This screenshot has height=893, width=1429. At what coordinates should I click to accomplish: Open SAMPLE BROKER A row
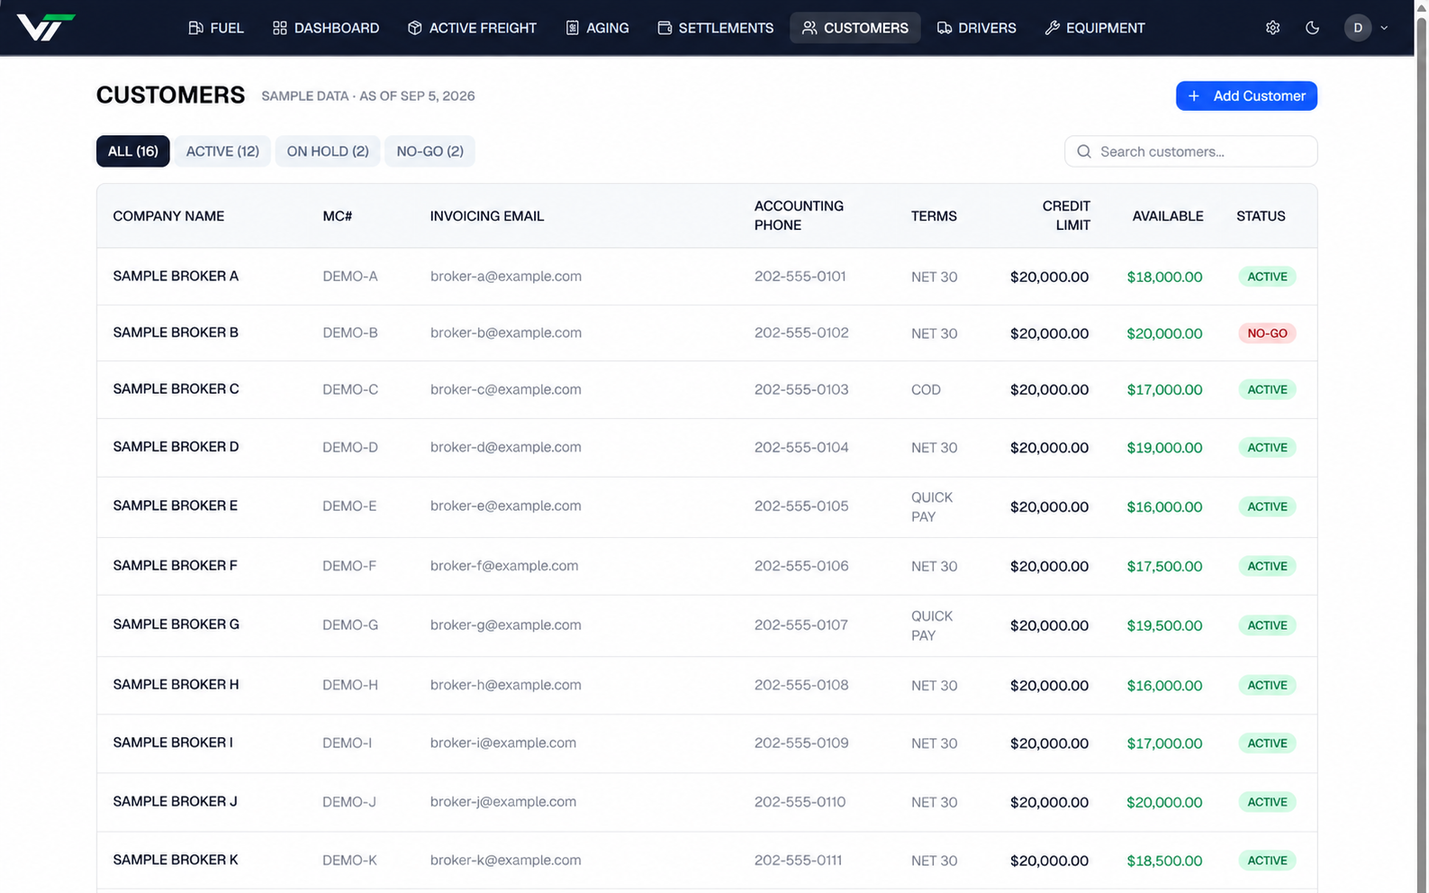(706, 277)
